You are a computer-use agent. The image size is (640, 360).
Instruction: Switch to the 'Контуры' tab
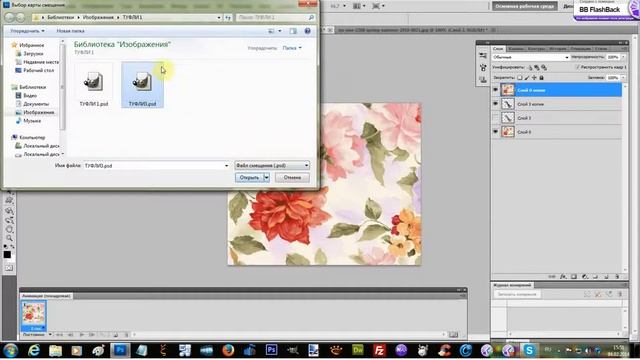[x=536, y=49]
